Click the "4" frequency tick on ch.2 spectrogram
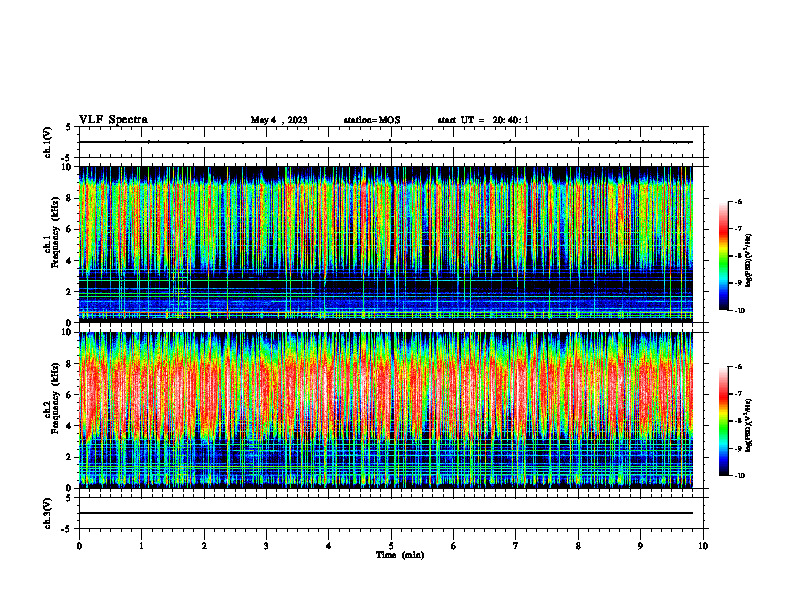The image size is (792, 612). click(x=69, y=426)
